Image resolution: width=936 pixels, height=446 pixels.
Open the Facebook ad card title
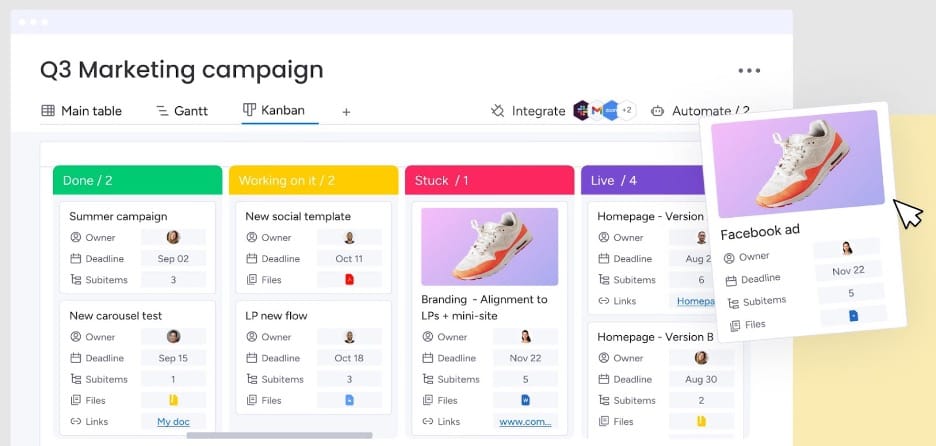coord(760,232)
